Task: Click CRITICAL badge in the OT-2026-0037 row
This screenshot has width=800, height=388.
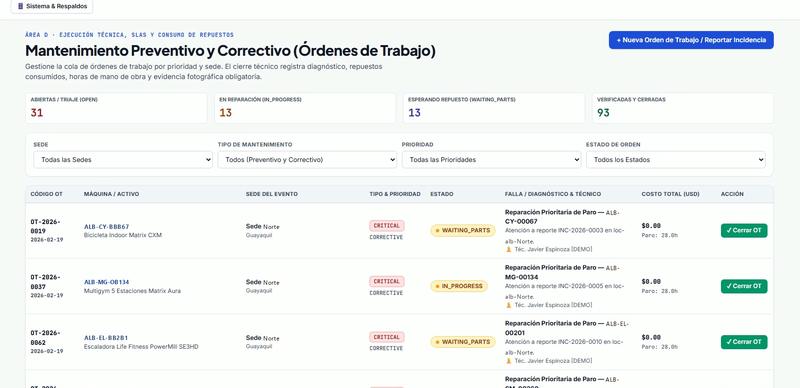Action: pyautogui.click(x=387, y=281)
